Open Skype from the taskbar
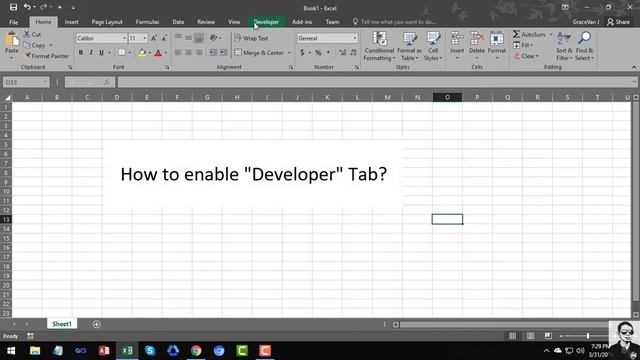The image size is (640, 360). coord(150,351)
